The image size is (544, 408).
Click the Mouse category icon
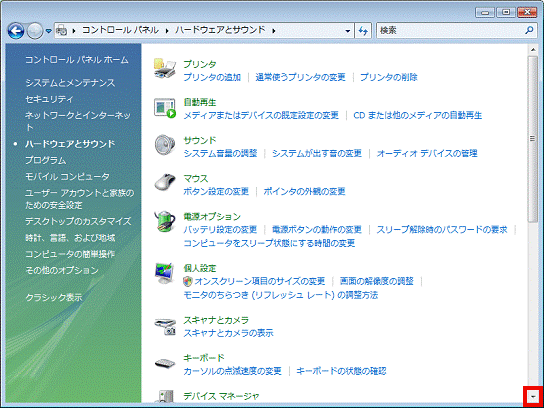165,182
